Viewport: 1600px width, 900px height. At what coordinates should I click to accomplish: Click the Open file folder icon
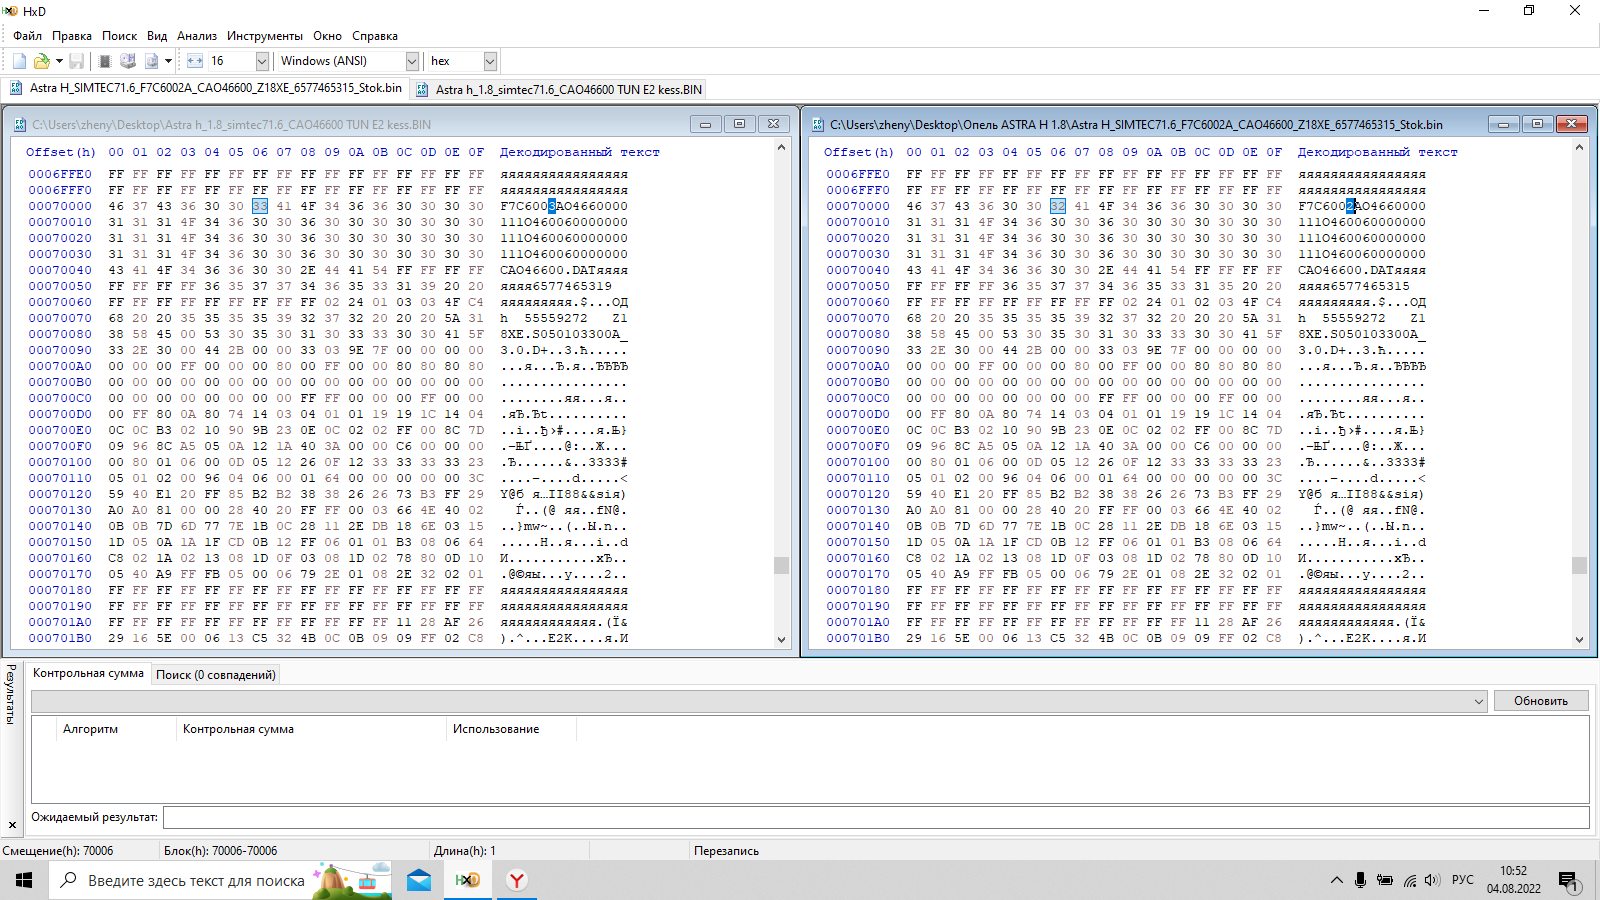(x=42, y=61)
